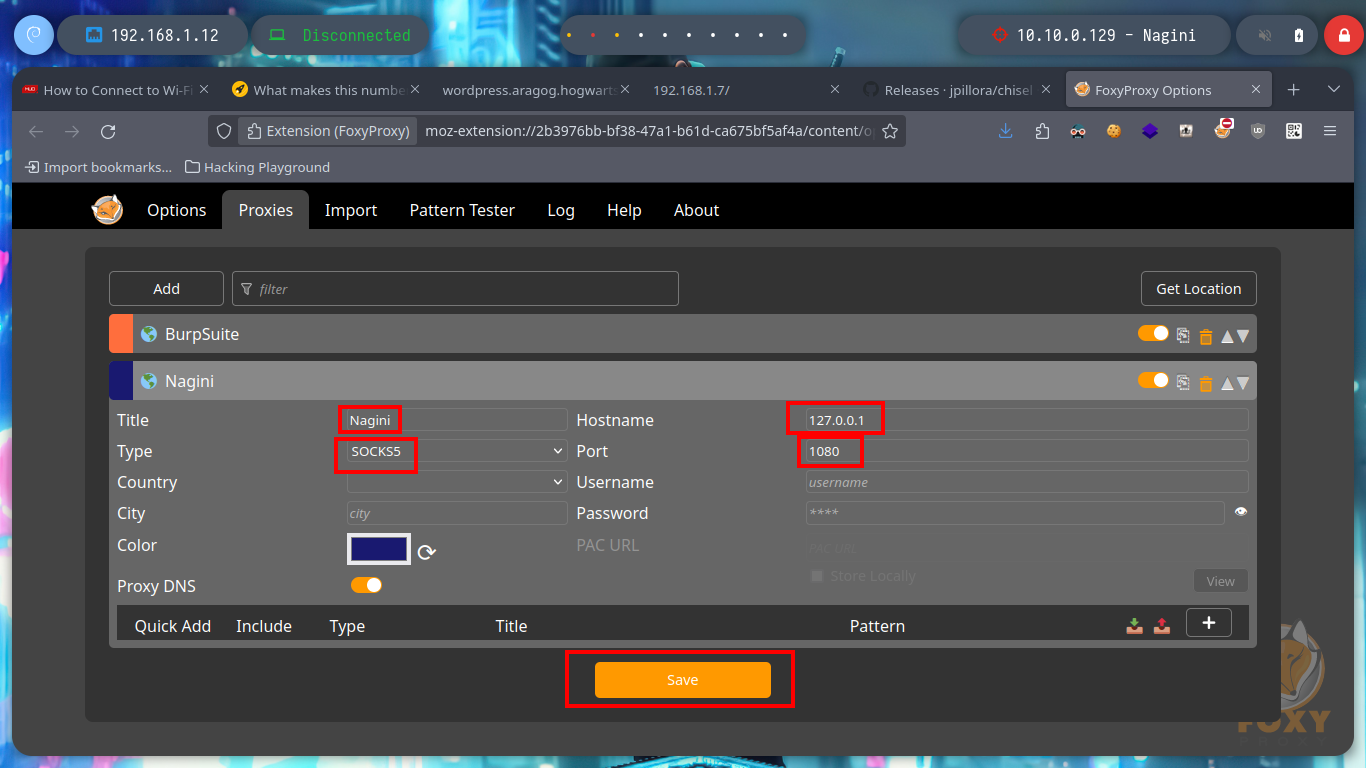Image resolution: width=1366 pixels, height=768 pixels.
Task: Click the Debian launcher icon in top panel
Action: click(x=33, y=35)
